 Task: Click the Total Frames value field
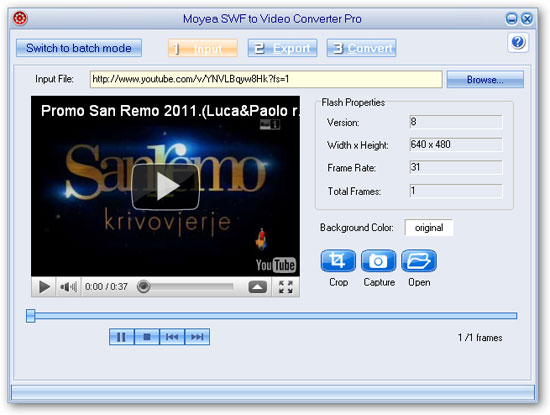click(456, 191)
